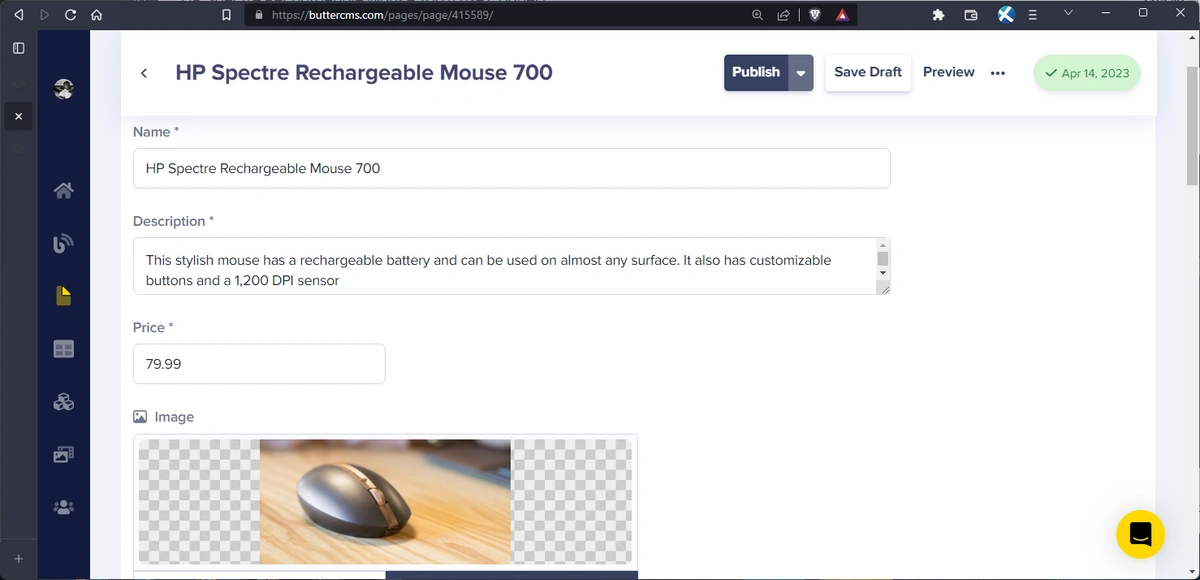Click the Apr 14, 2023 status badge
This screenshot has height=580, width=1200.
[1087, 73]
